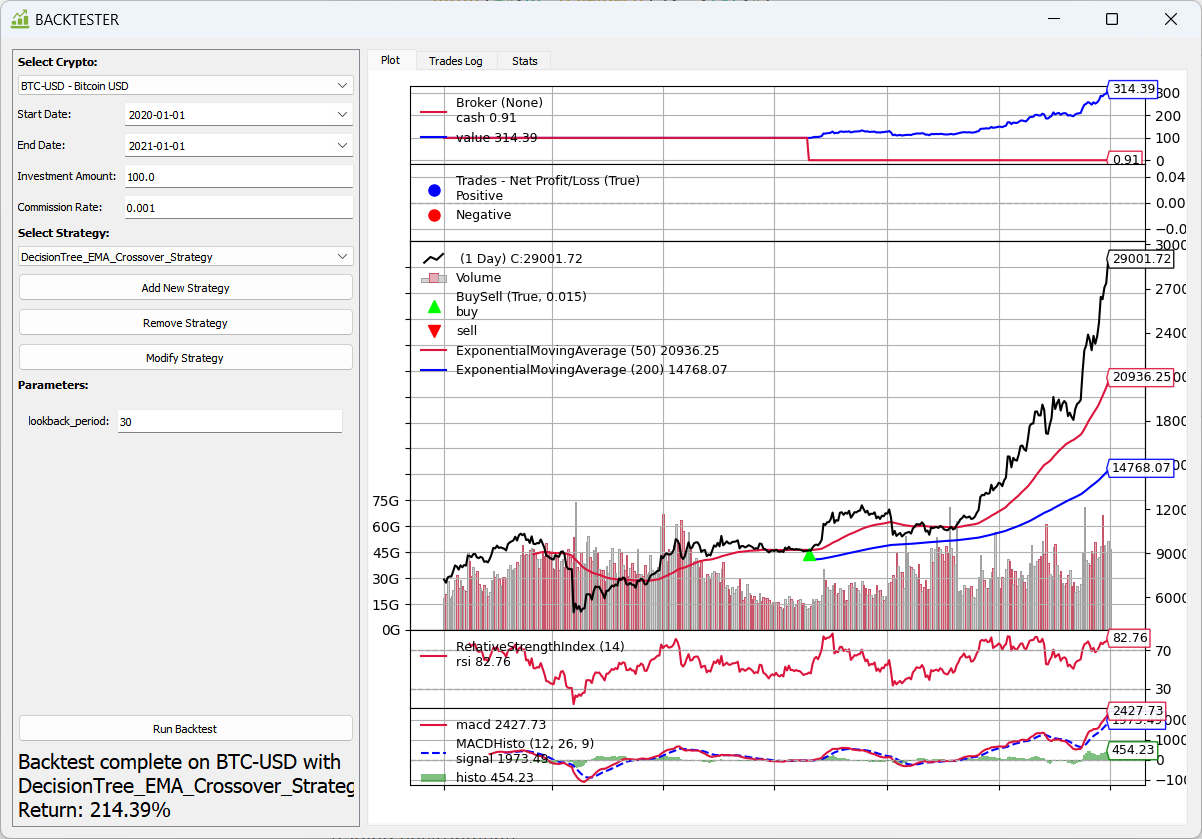Click the red Negative trades dot legend
Image resolution: width=1202 pixels, height=839 pixels.
[434, 214]
